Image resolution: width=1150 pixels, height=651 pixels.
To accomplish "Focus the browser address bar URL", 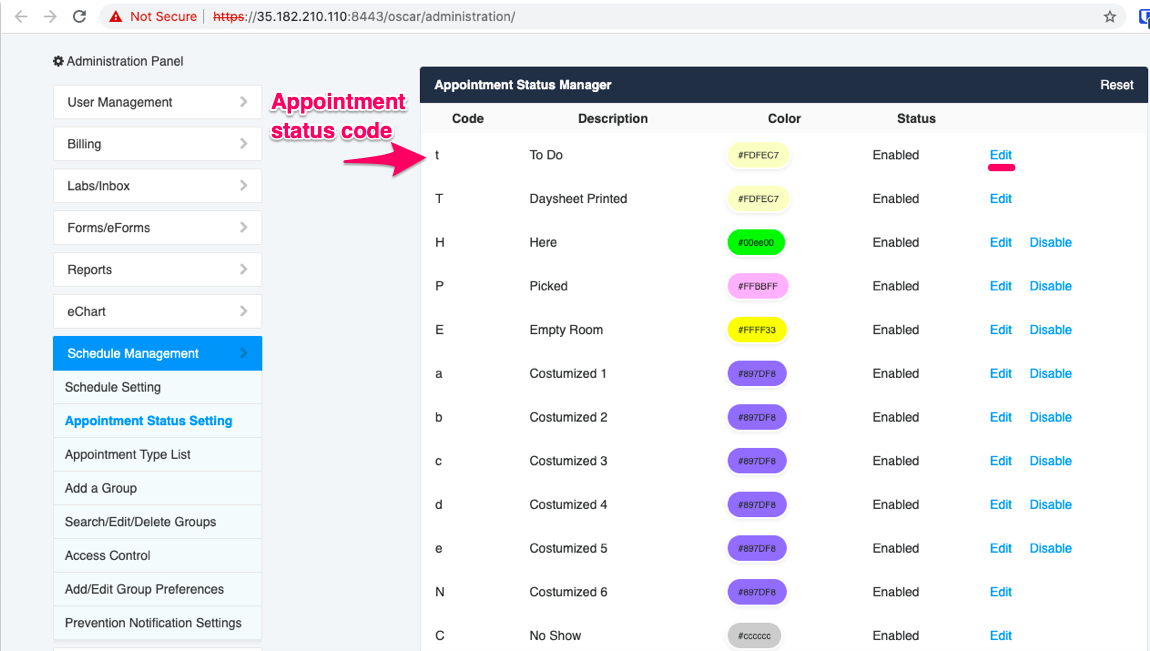I will tap(364, 16).
